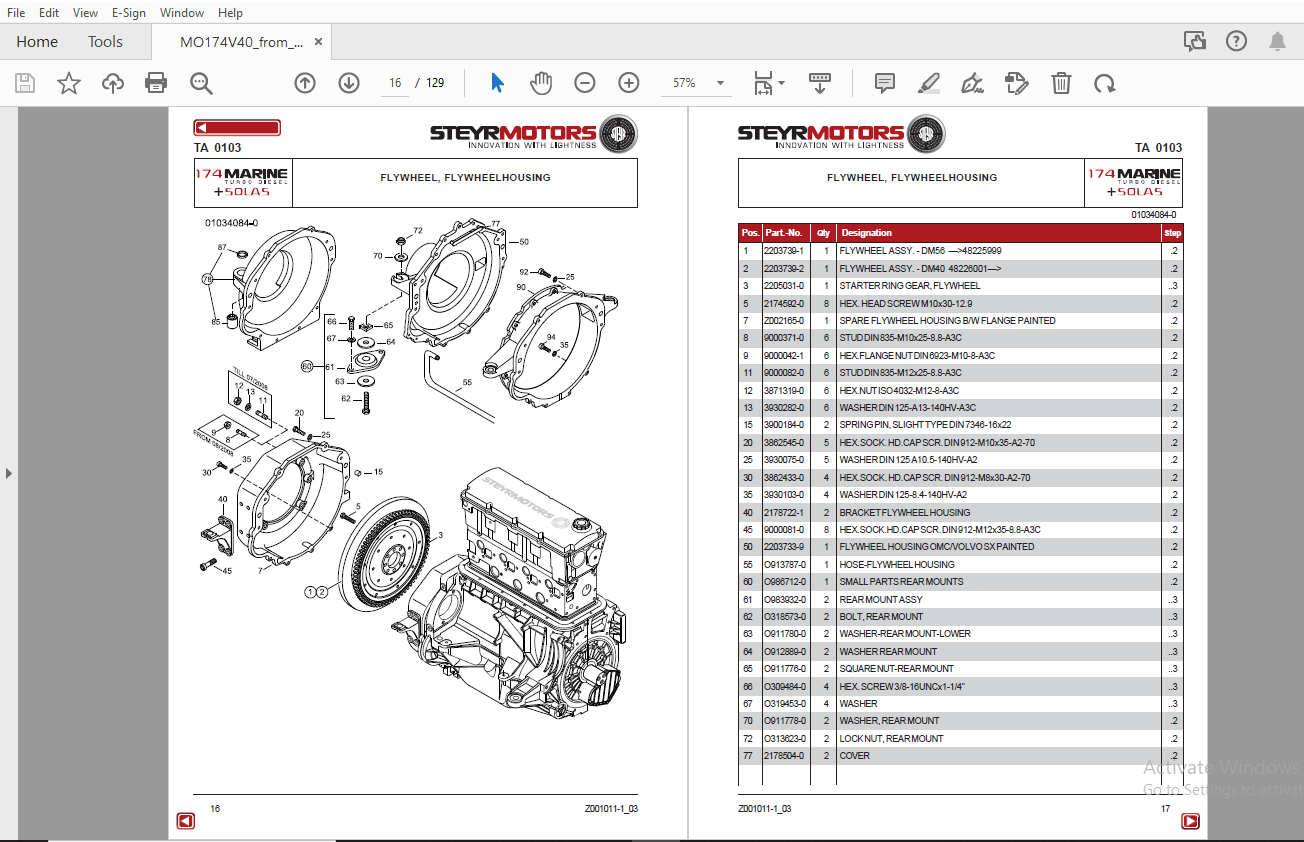Bookmark document with the star icon

click(x=69, y=83)
